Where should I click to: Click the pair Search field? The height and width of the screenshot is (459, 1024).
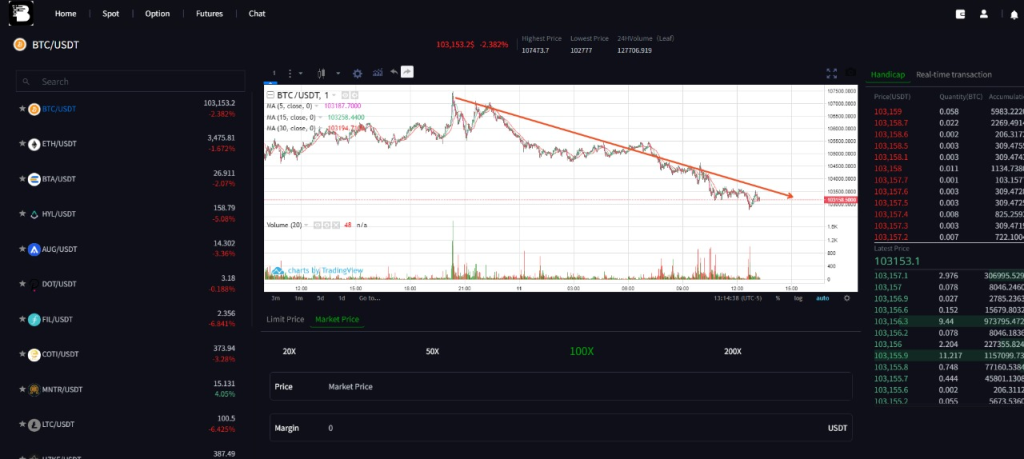tap(130, 81)
